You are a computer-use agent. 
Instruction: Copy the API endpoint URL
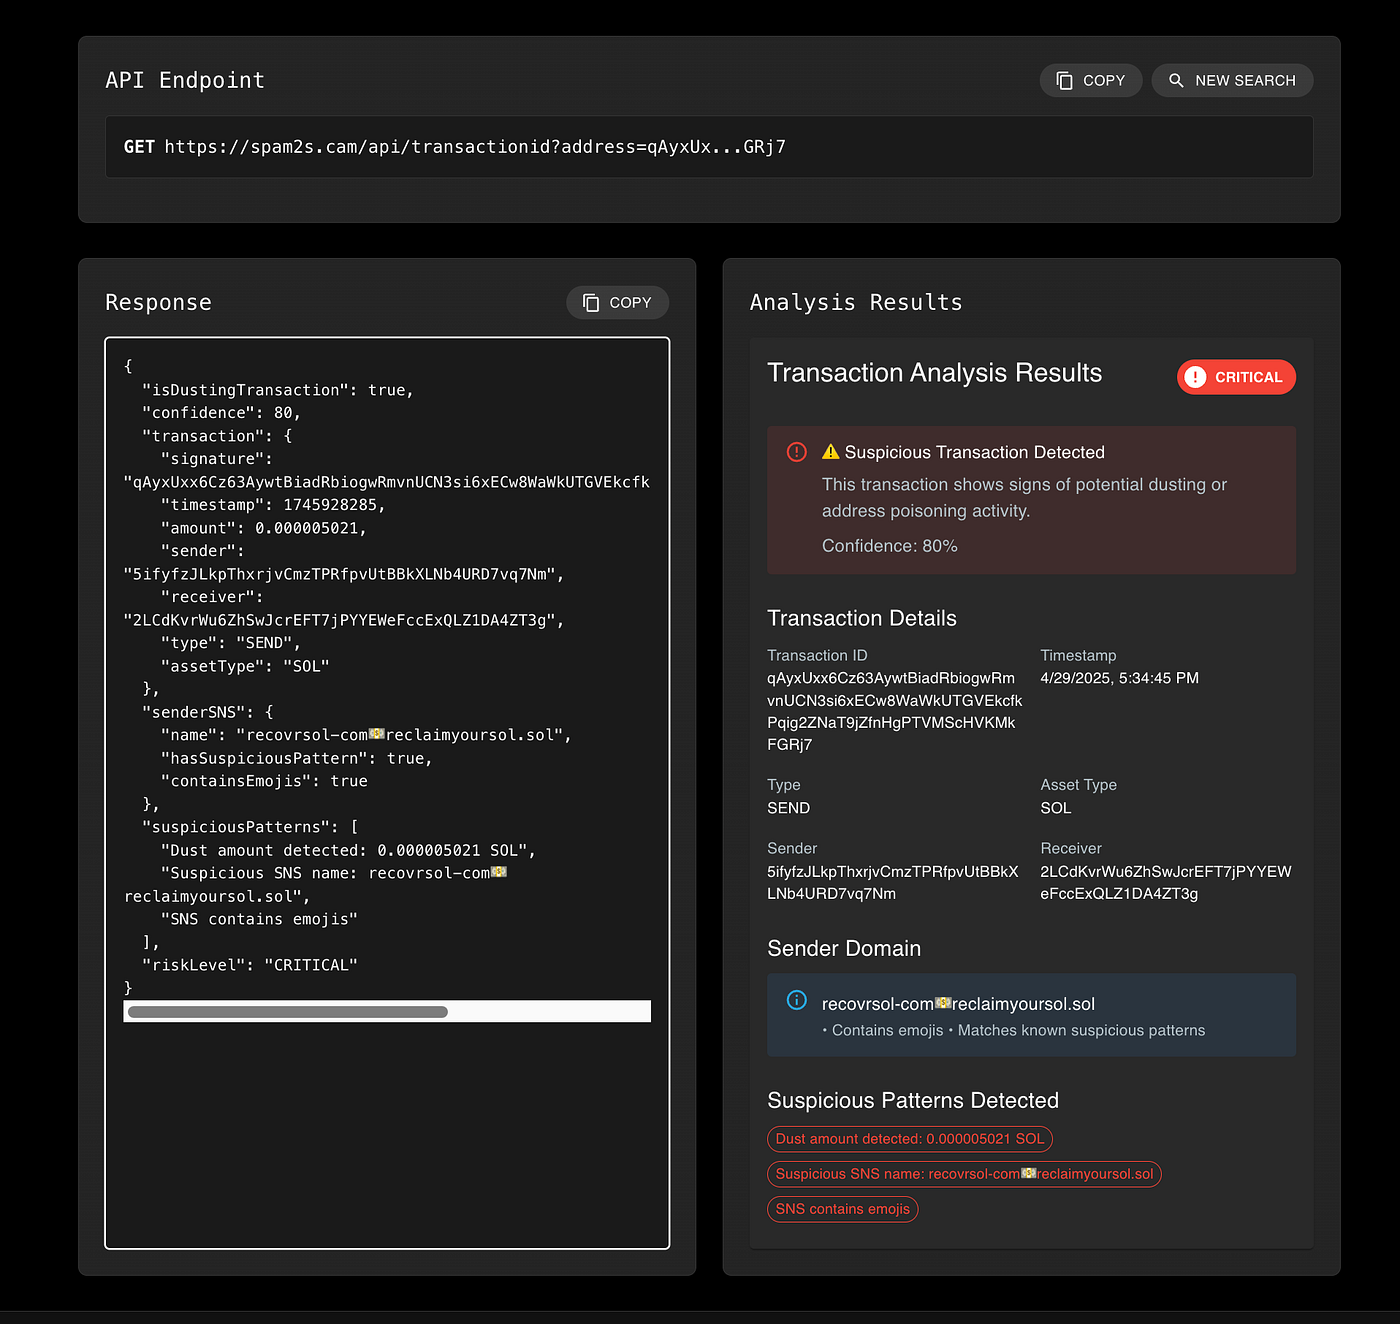1091,81
